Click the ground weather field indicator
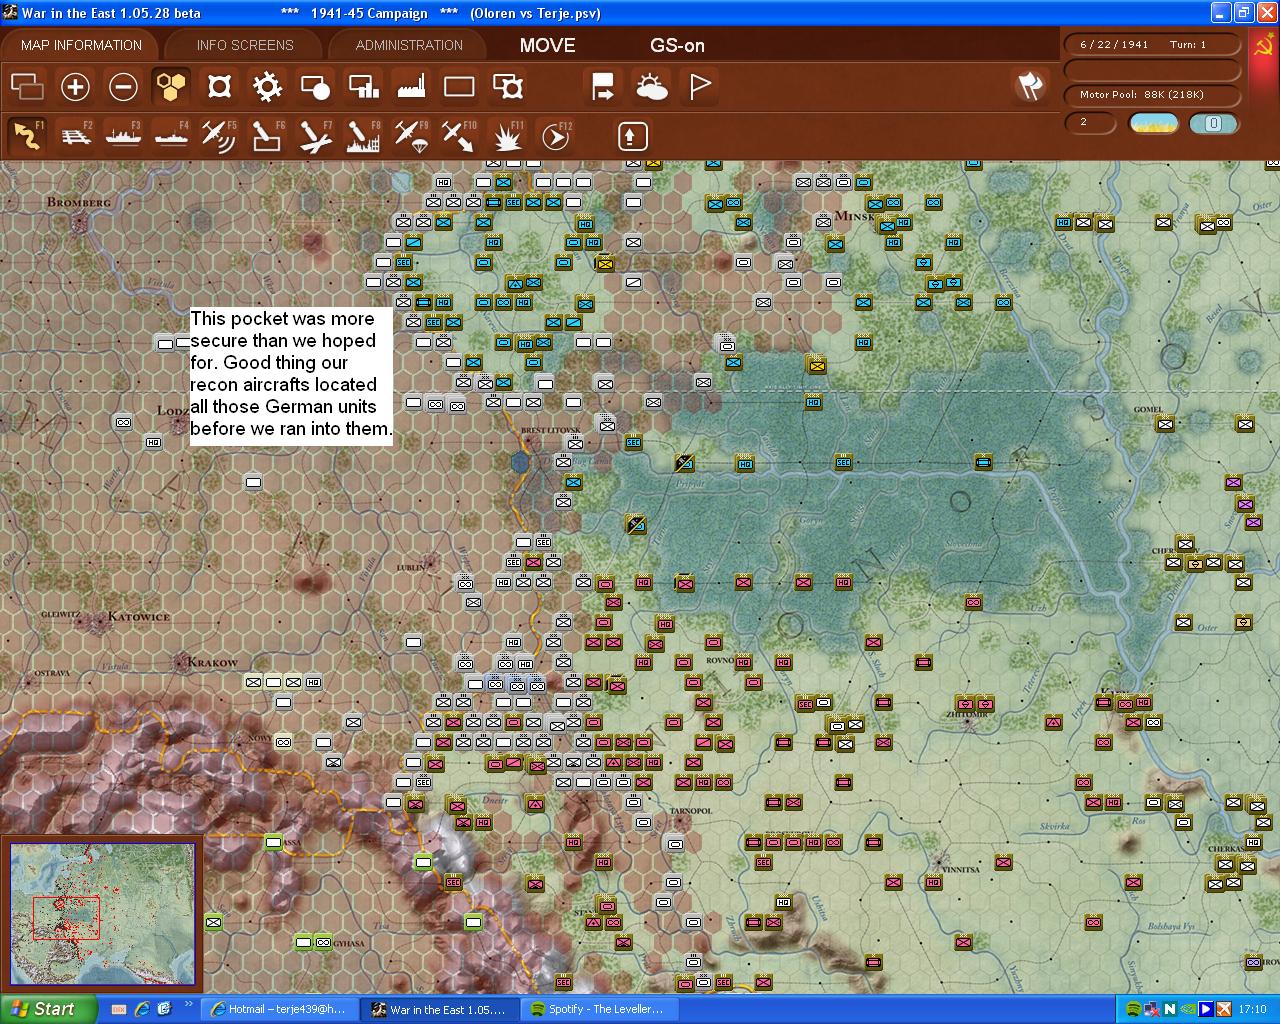1280x1024 pixels. pos(1153,123)
